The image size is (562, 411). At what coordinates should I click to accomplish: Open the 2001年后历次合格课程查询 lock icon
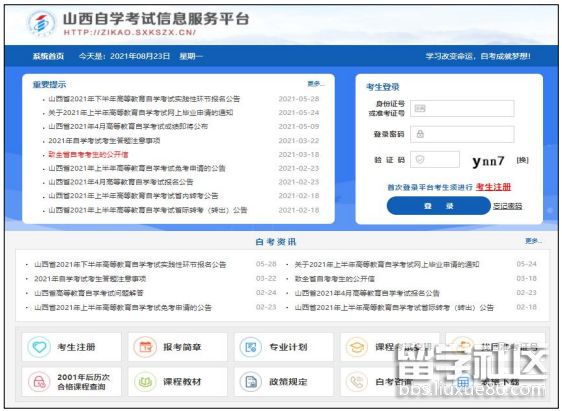[39, 382]
